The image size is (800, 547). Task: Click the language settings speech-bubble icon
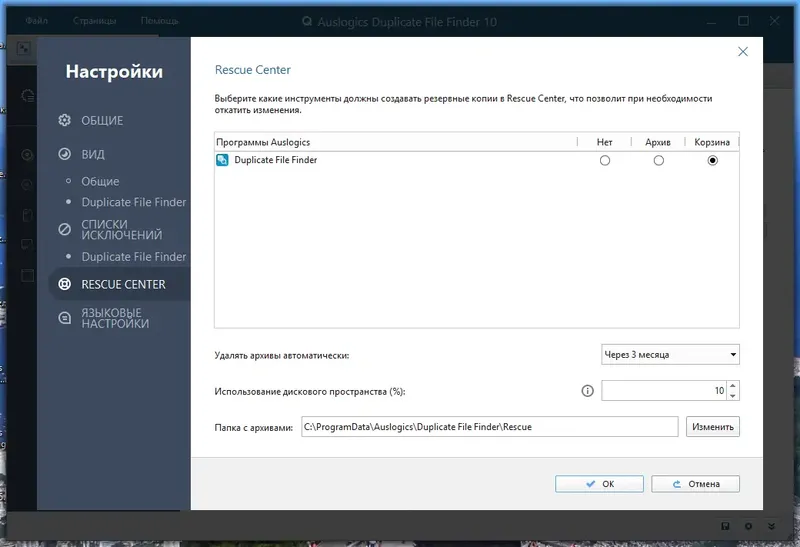(64, 318)
